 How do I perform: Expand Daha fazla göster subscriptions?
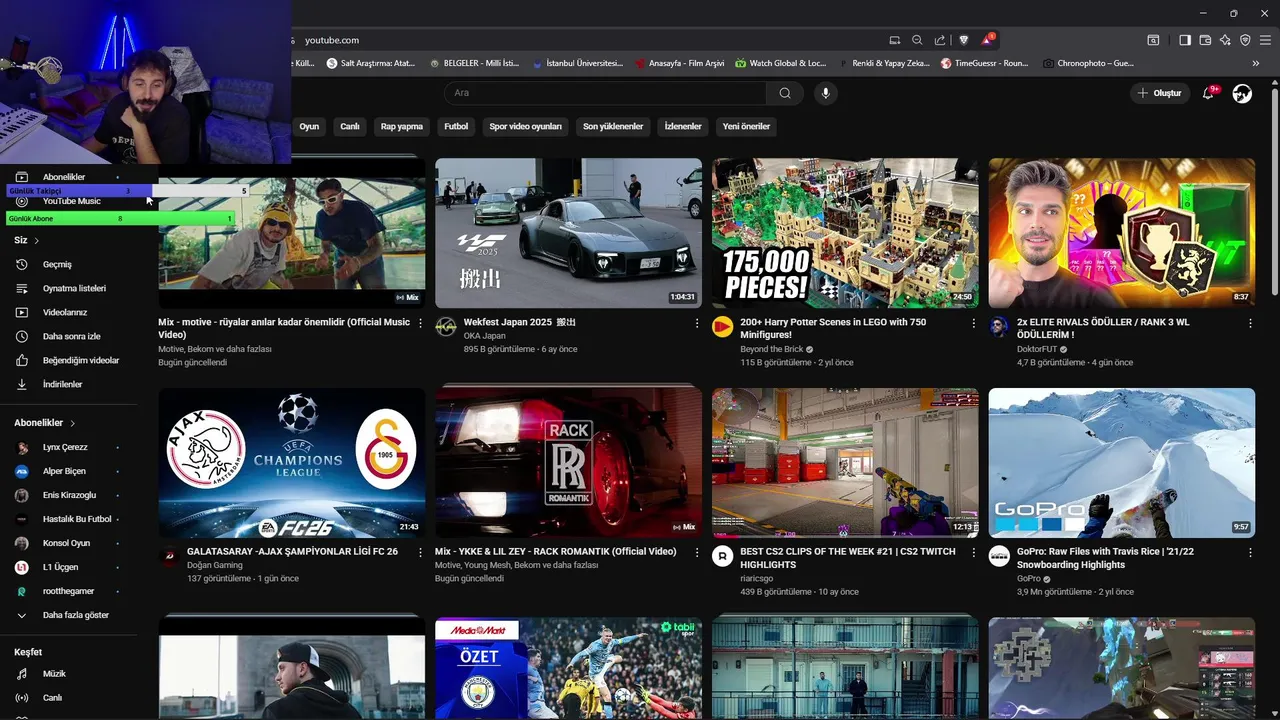tap(68, 615)
